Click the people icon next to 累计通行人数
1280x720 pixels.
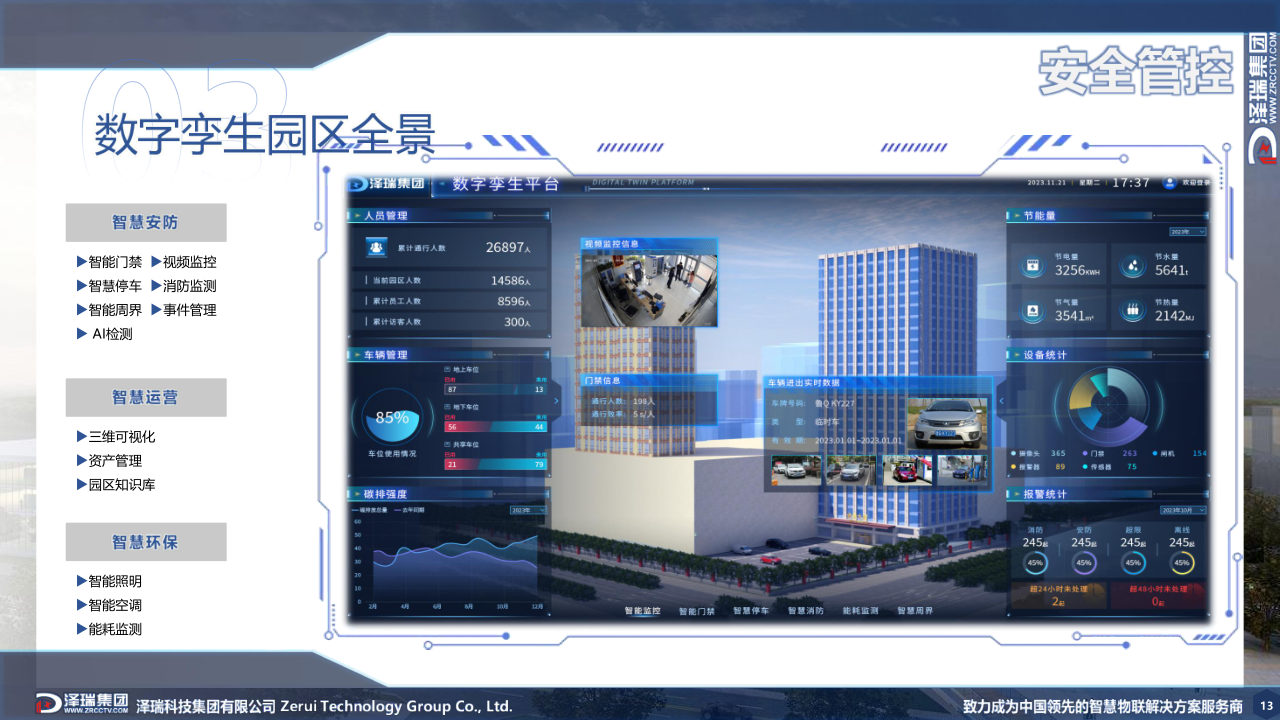pos(377,247)
